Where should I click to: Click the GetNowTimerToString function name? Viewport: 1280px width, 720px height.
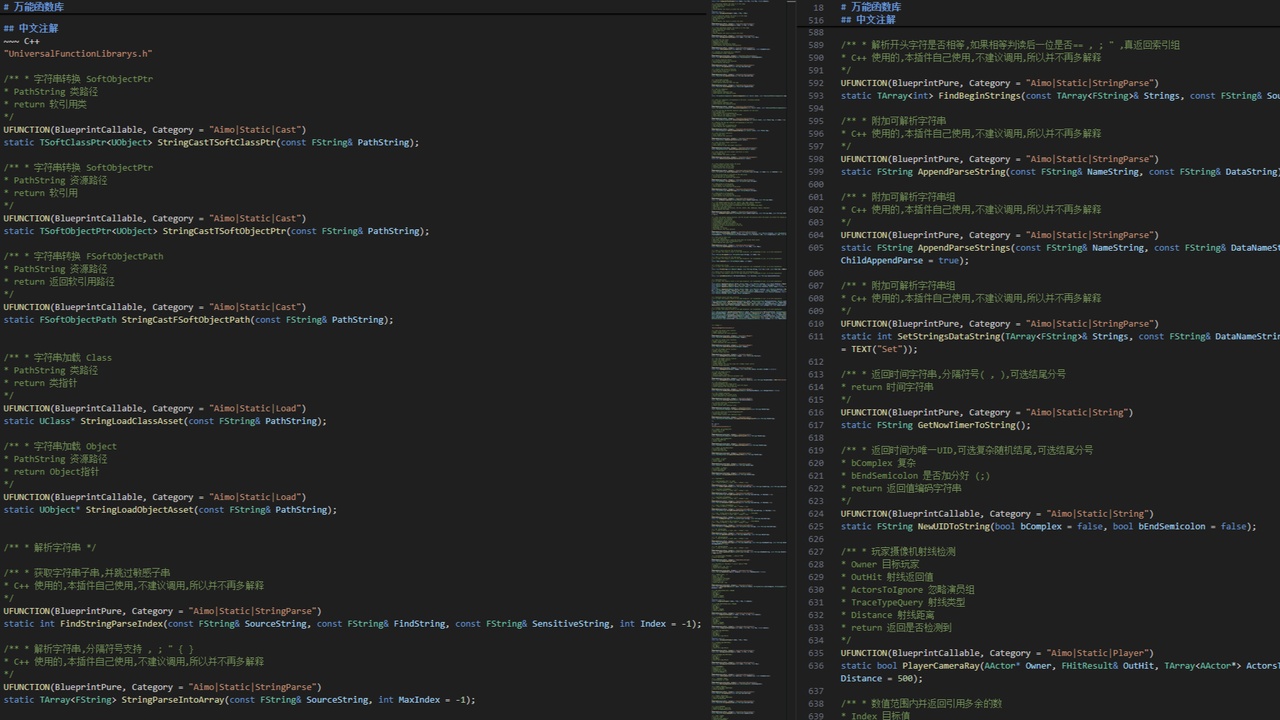click(966, 426)
